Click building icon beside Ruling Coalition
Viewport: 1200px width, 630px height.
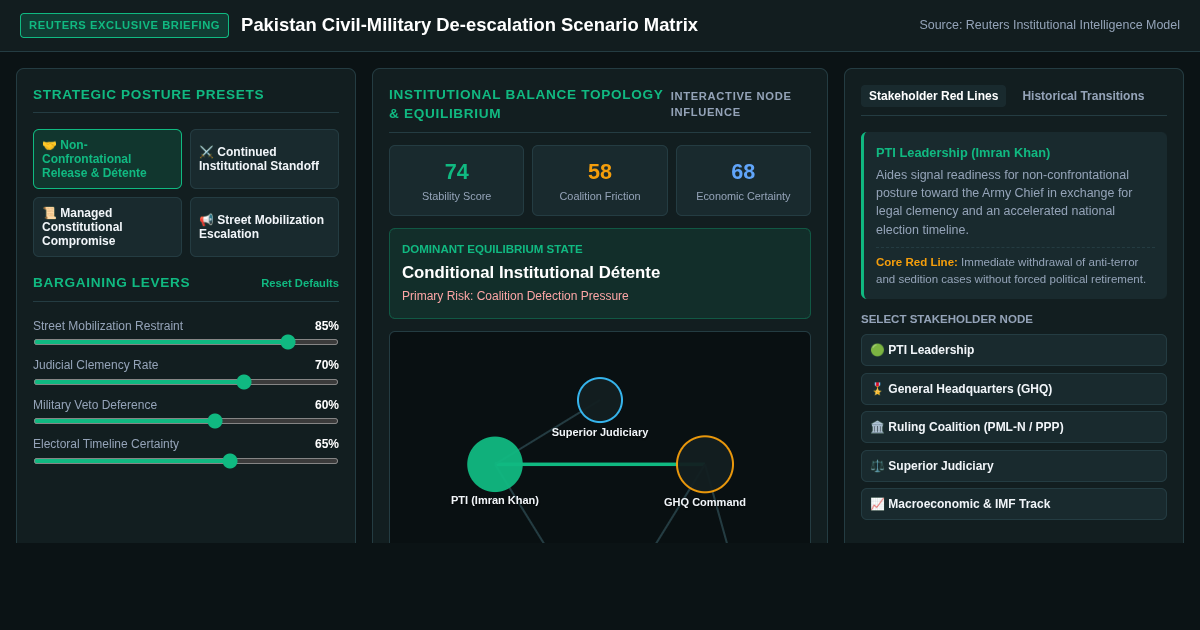(877, 427)
